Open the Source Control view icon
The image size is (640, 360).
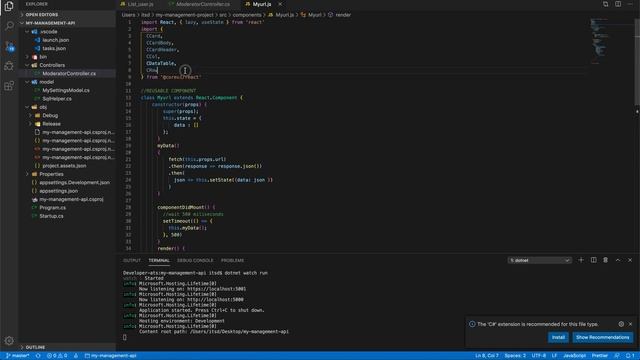coord(9,46)
